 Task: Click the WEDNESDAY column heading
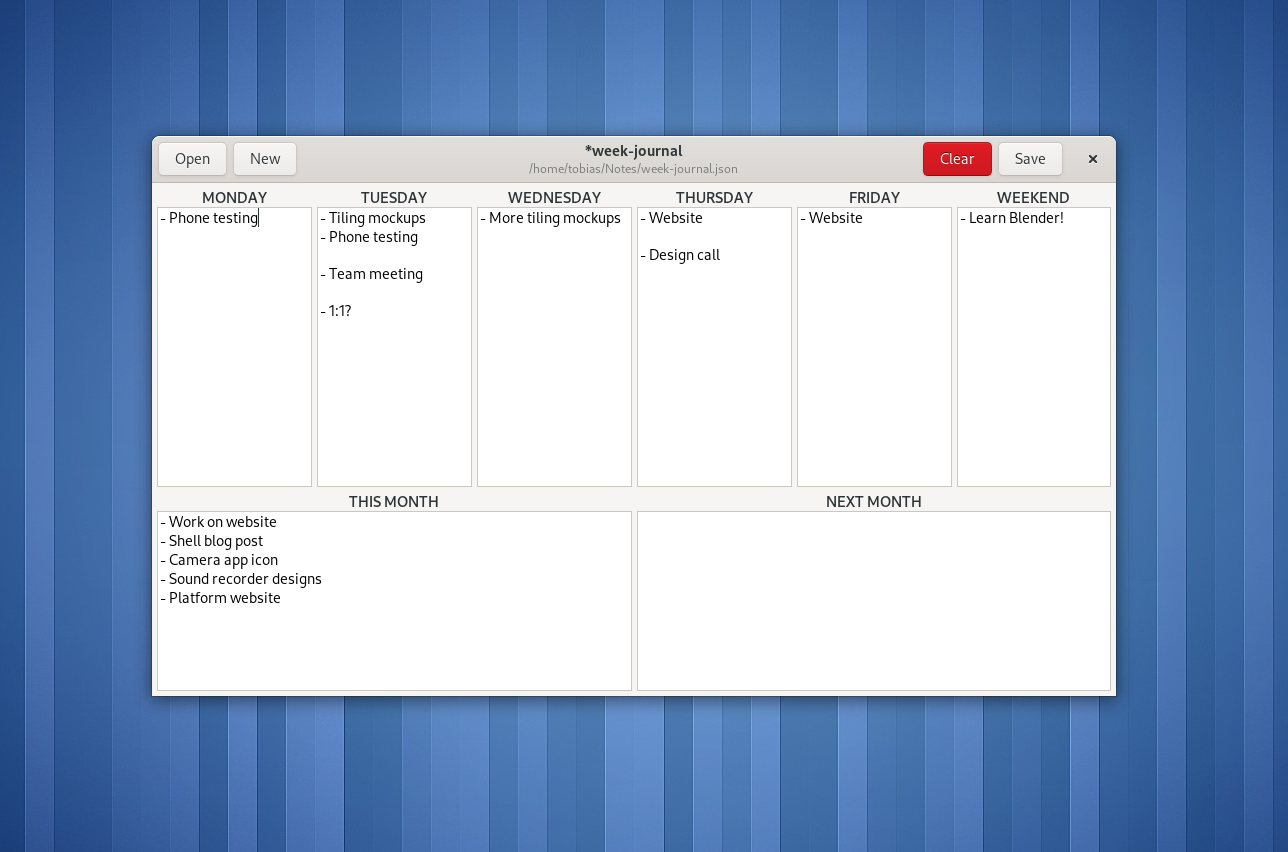click(x=554, y=197)
